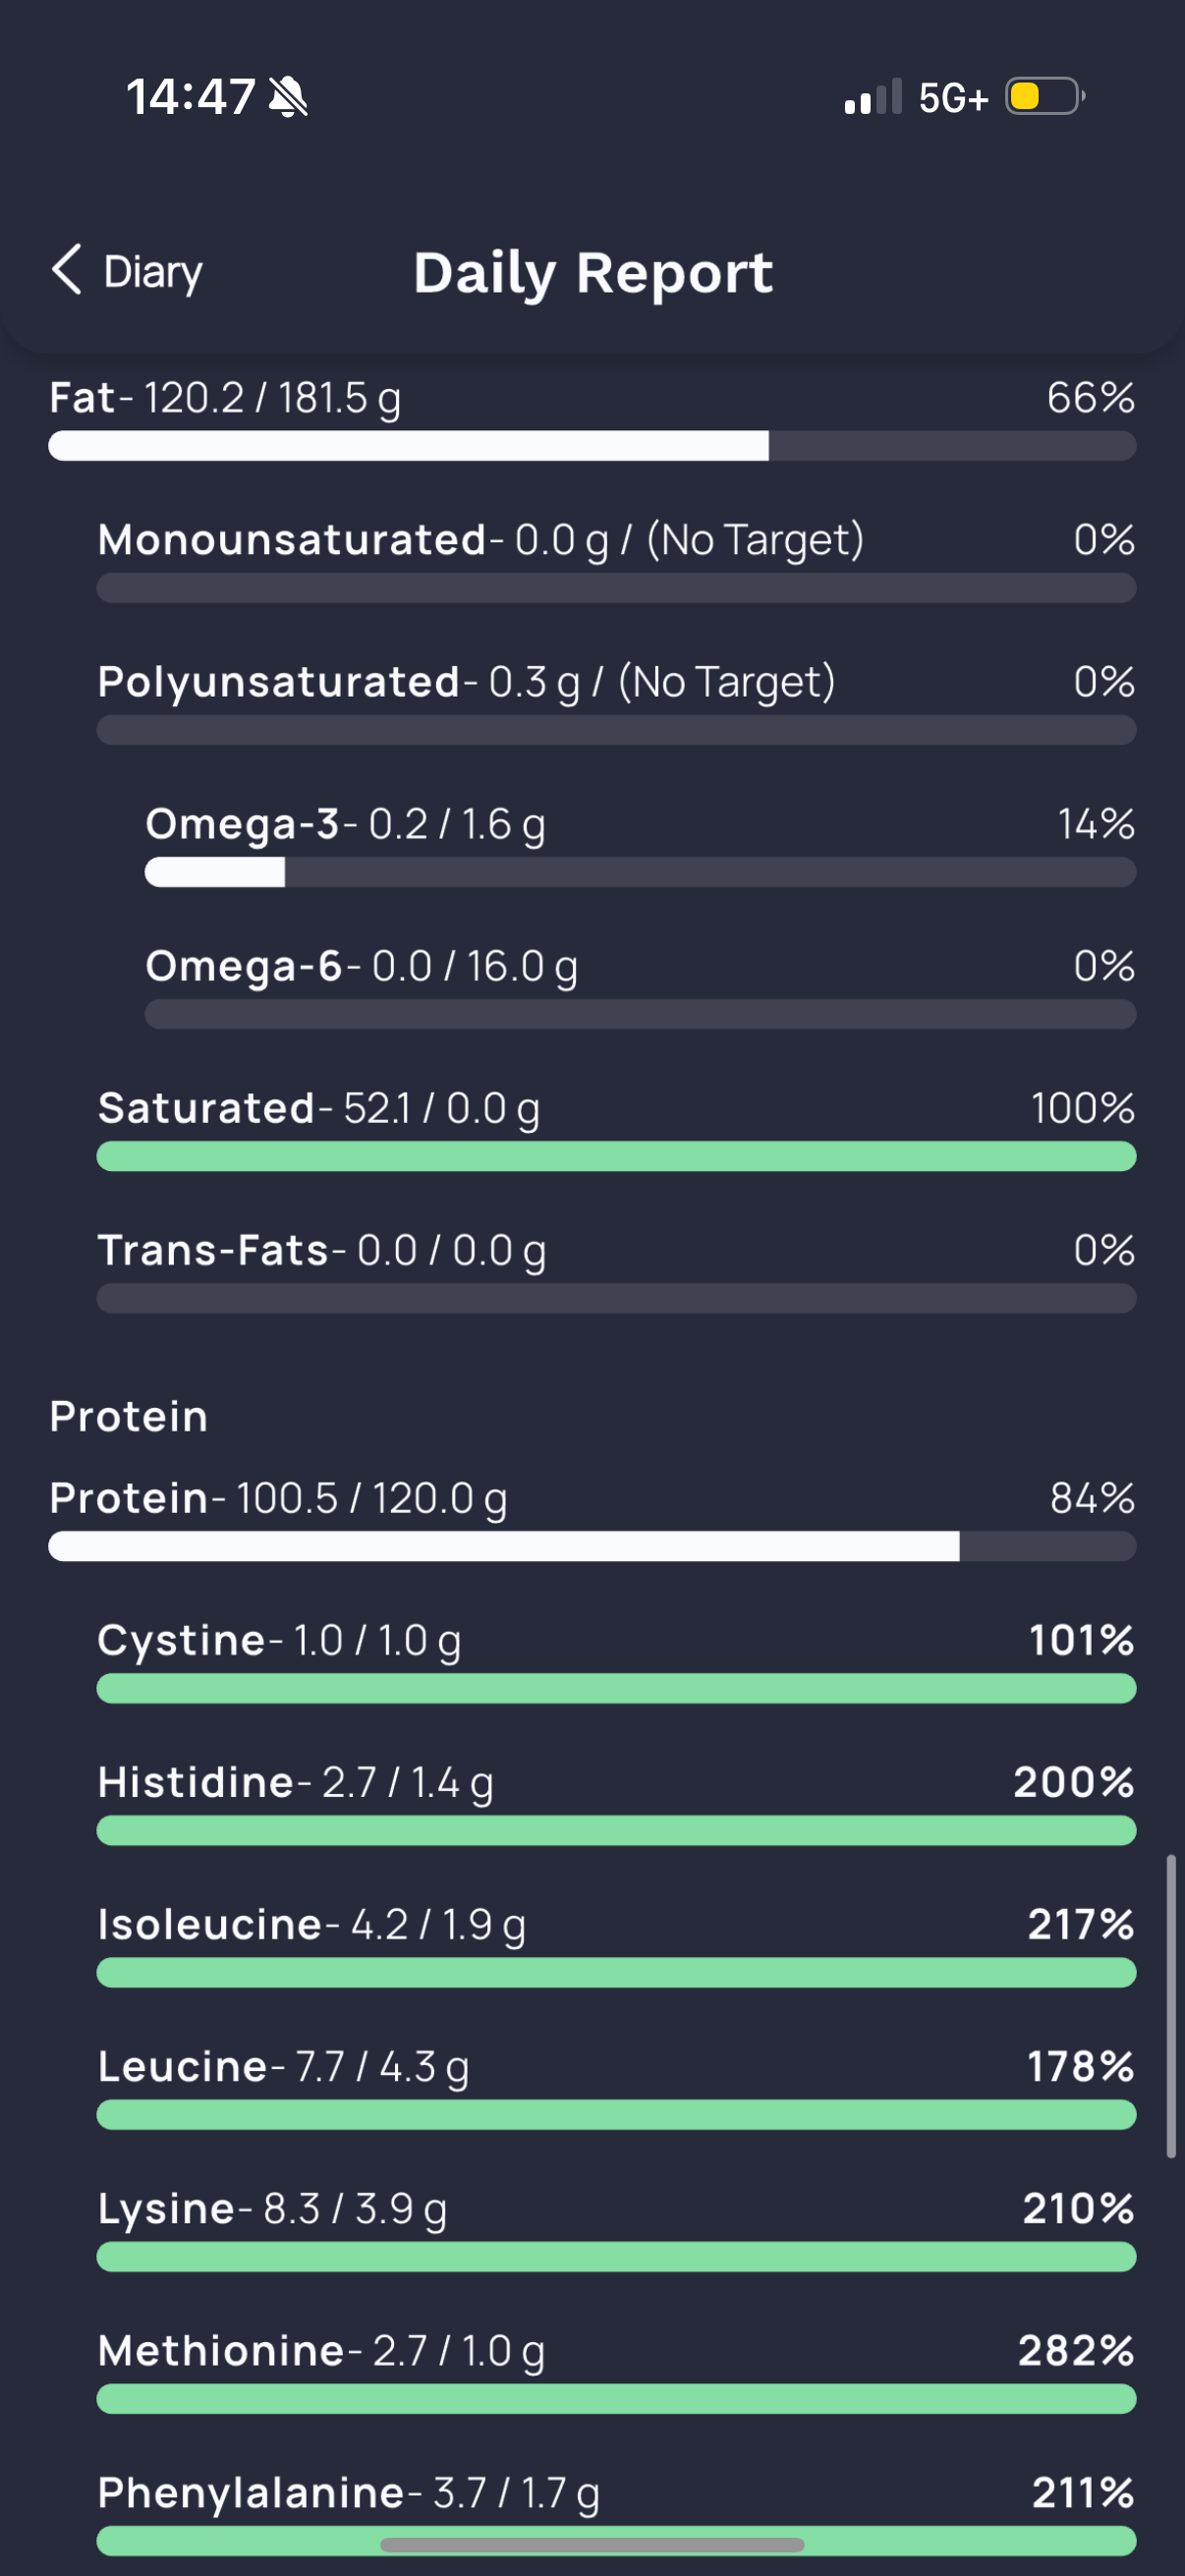Tap the 5G+ network indicator

953,98
